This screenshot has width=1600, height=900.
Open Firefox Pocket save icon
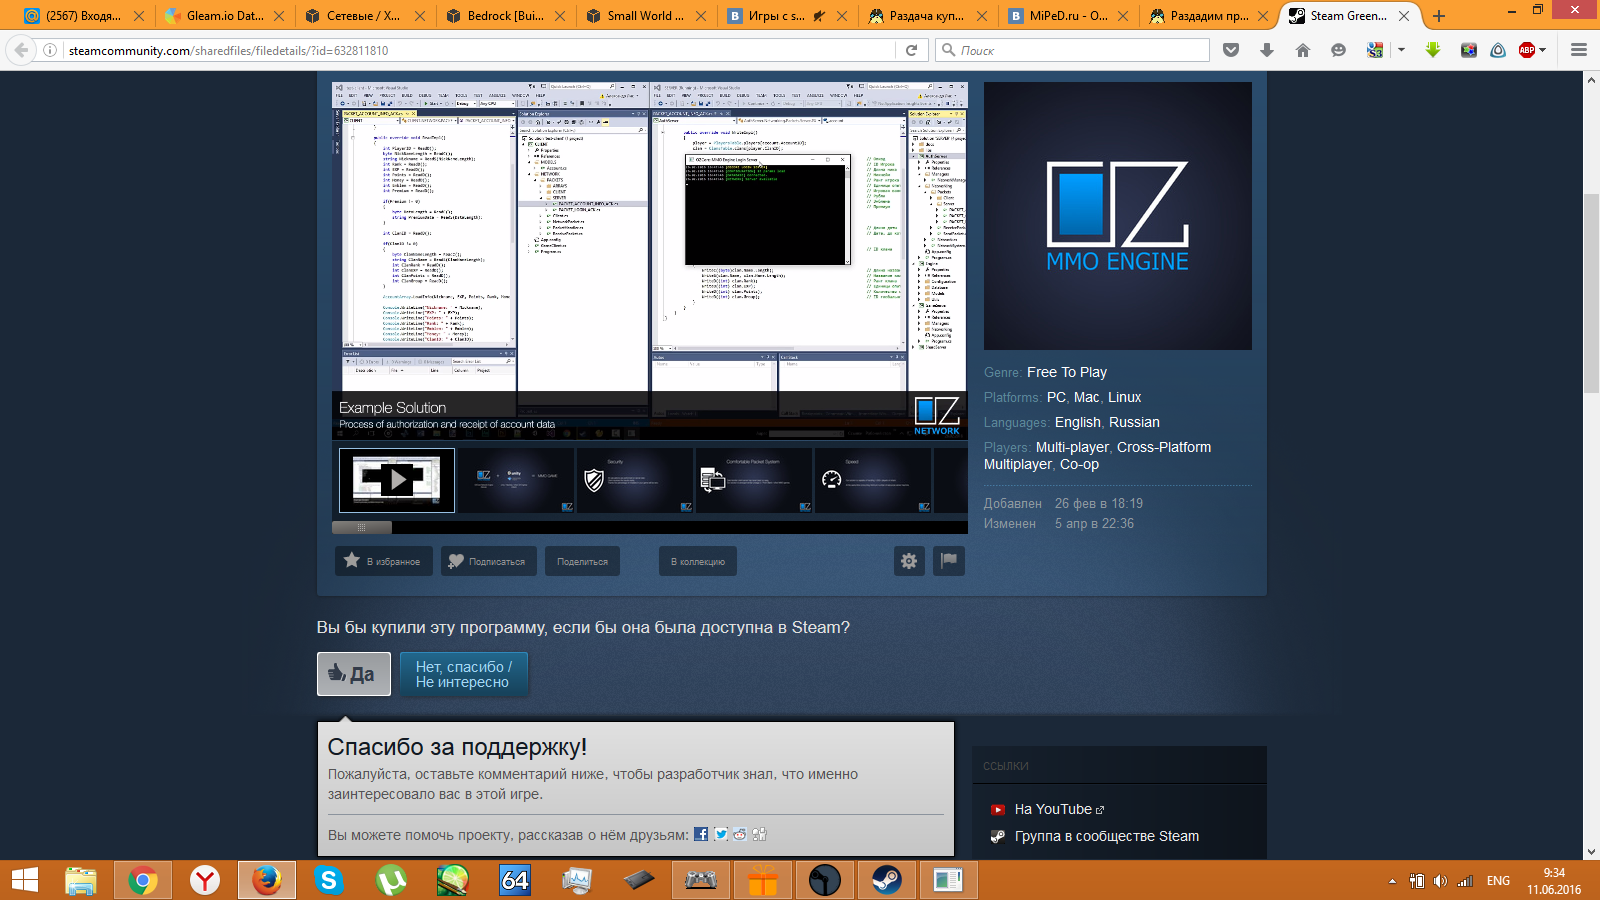(1231, 50)
